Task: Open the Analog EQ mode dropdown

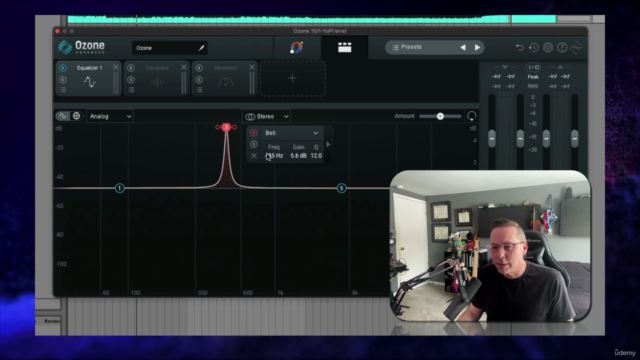Action: [x=110, y=116]
